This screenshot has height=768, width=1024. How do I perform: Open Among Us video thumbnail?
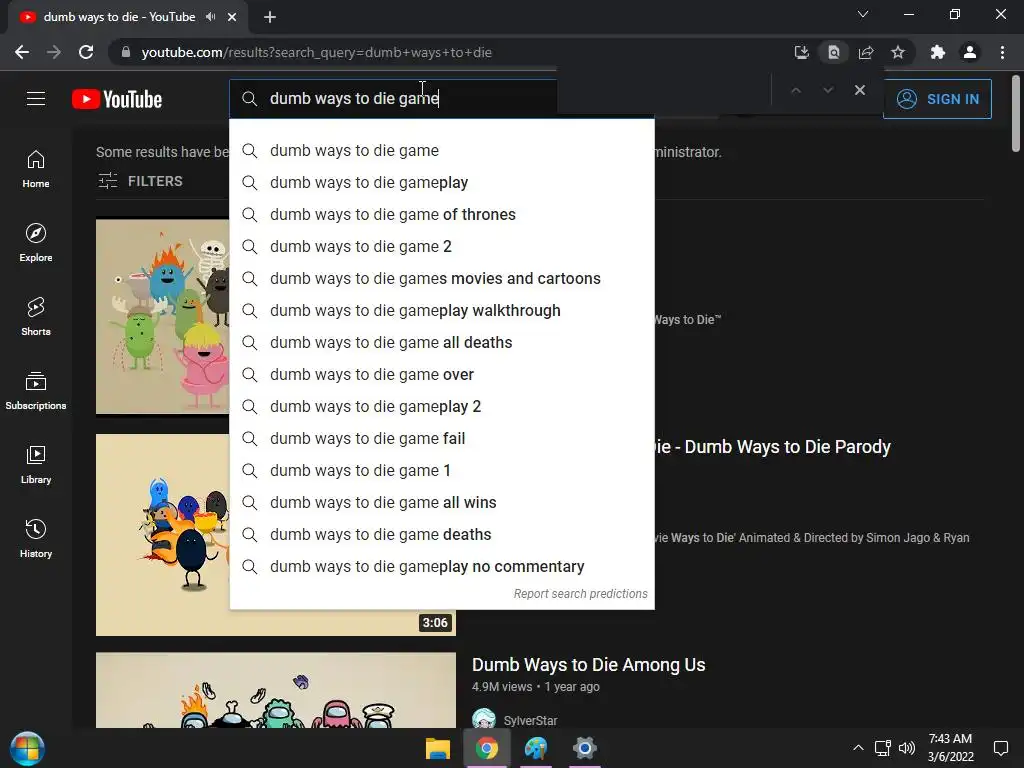[276, 690]
